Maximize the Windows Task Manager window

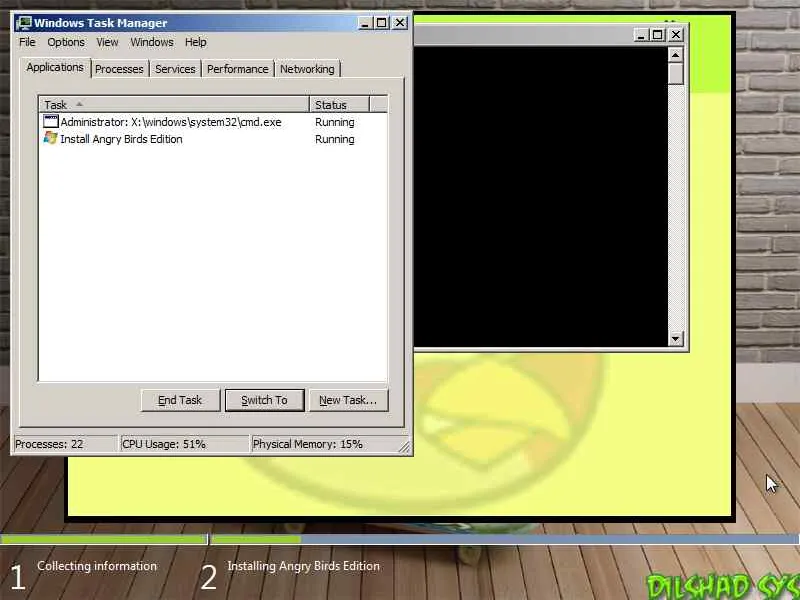[x=382, y=23]
